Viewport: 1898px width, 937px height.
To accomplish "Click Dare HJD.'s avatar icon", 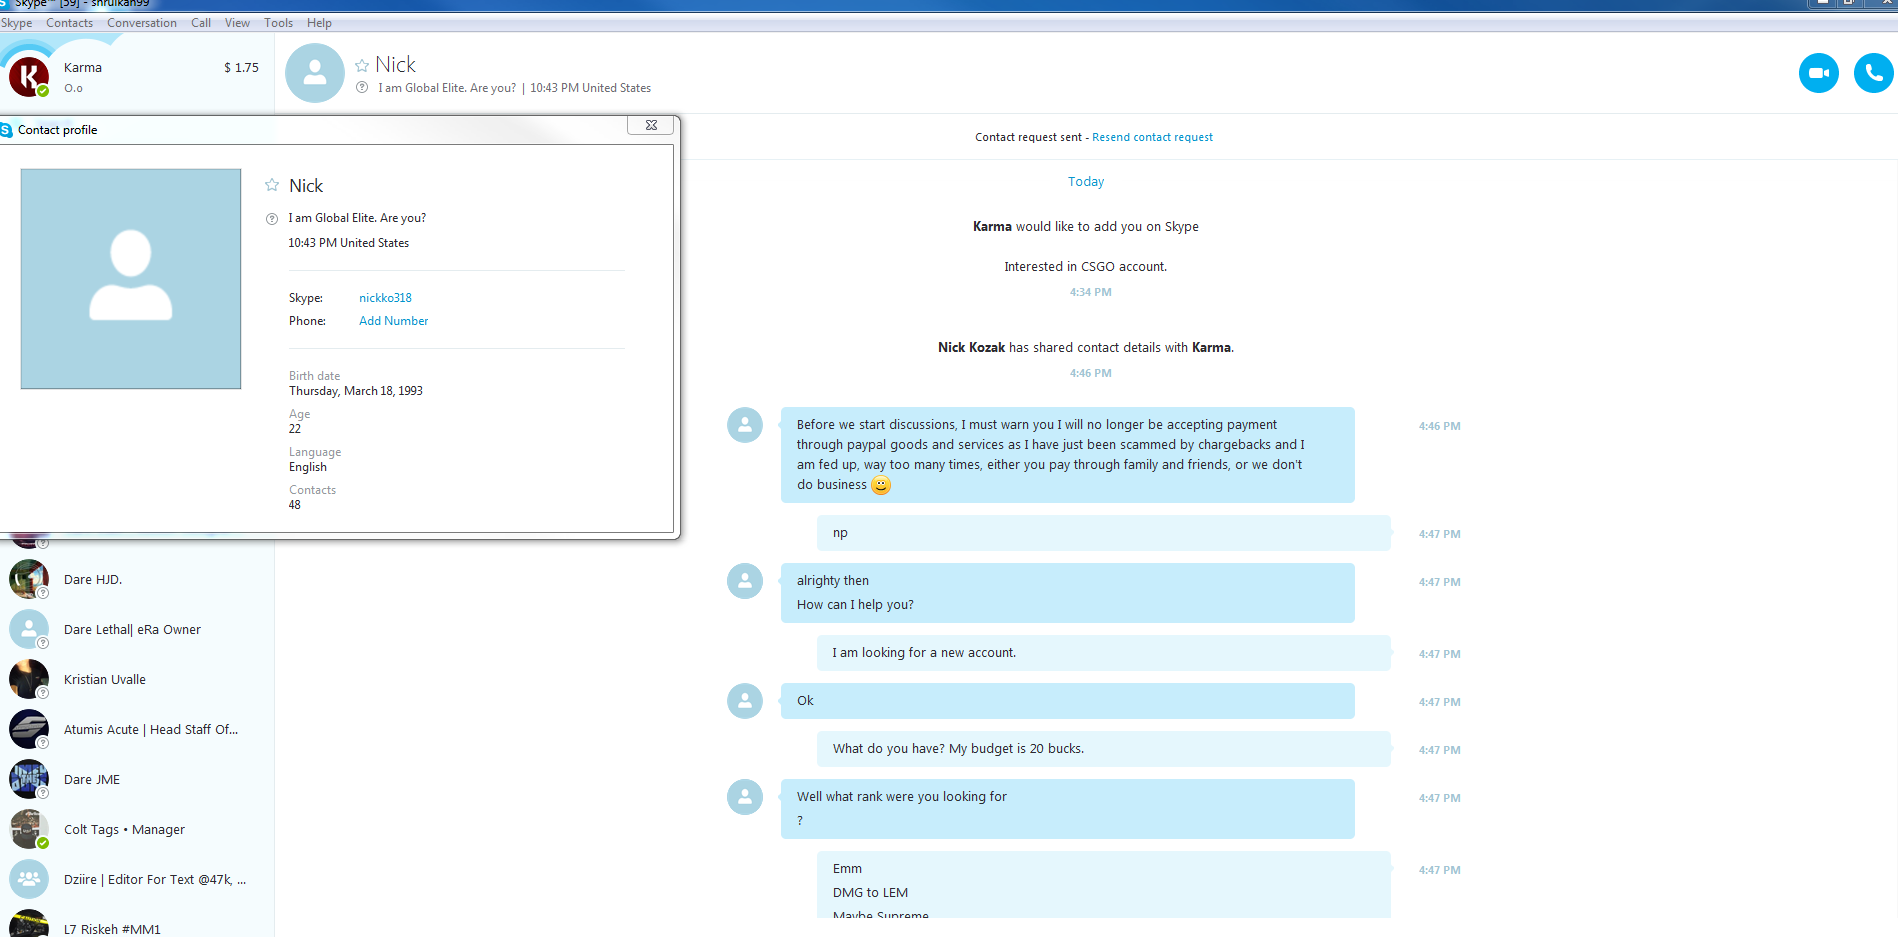I will pos(29,579).
